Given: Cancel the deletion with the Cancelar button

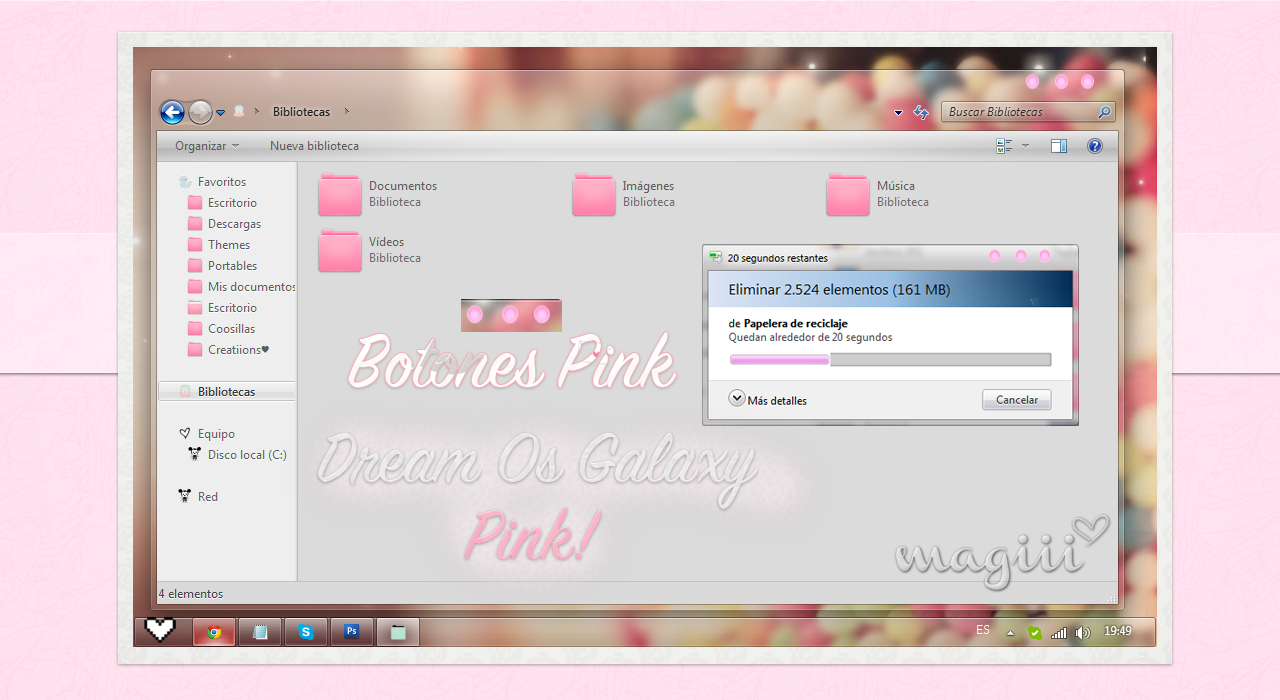Looking at the screenshot, I should tap(1016, 399).
